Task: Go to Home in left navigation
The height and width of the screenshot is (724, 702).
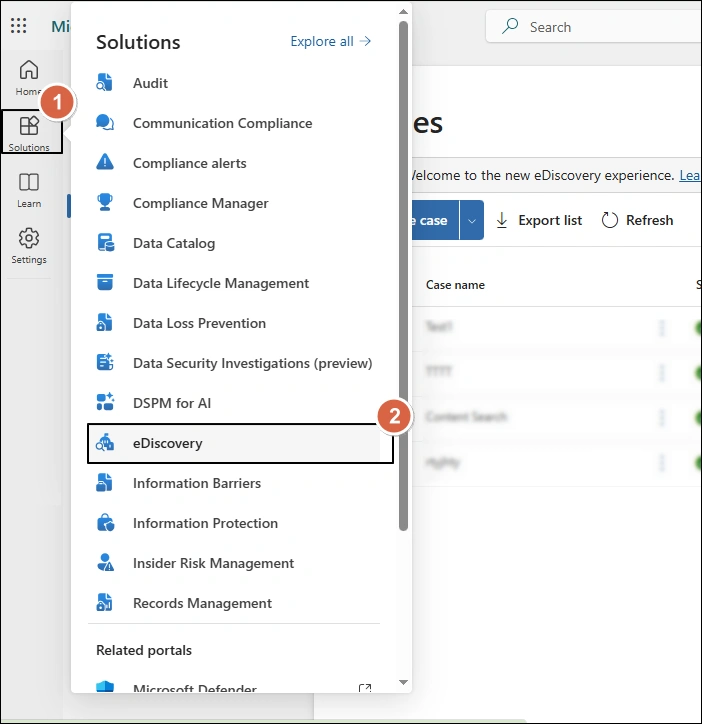Action: (x=29, y=78)
